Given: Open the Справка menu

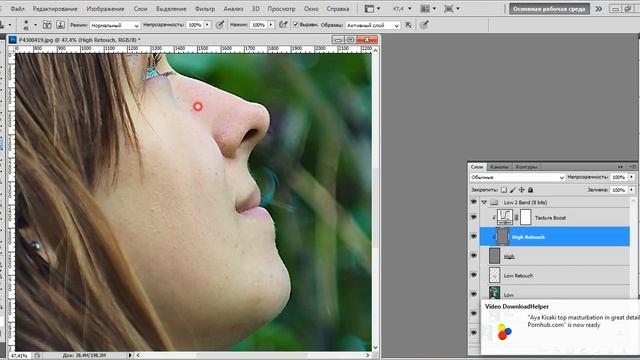Looking at the screenshot, I should (338, 9).
